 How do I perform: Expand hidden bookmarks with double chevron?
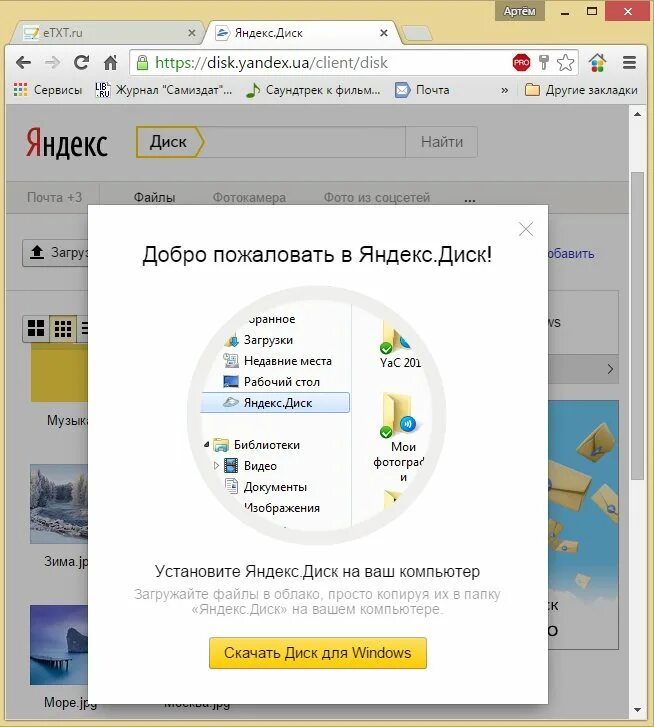(x=505, y=90)
